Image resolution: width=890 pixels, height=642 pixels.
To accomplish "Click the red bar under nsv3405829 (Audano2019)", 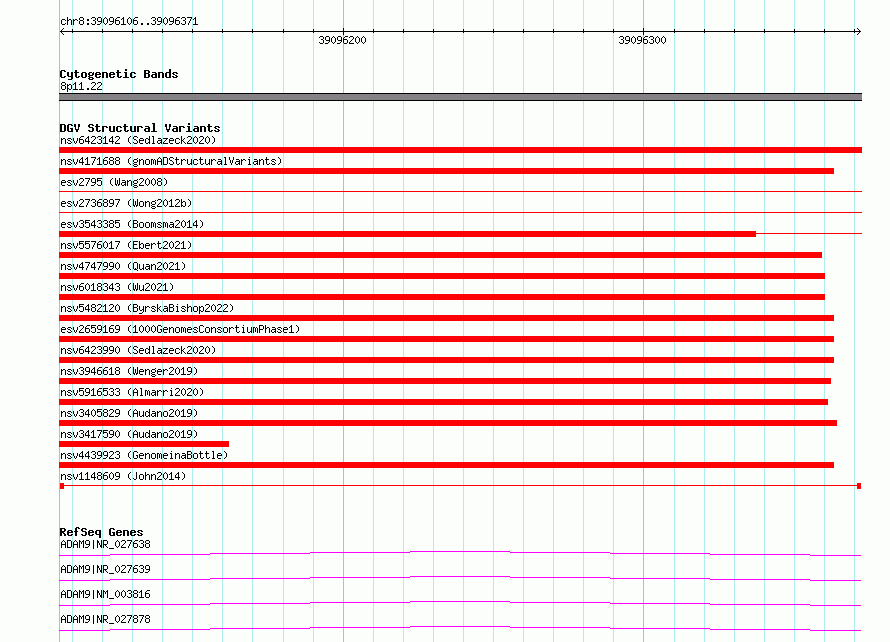I will pos(448,423).
